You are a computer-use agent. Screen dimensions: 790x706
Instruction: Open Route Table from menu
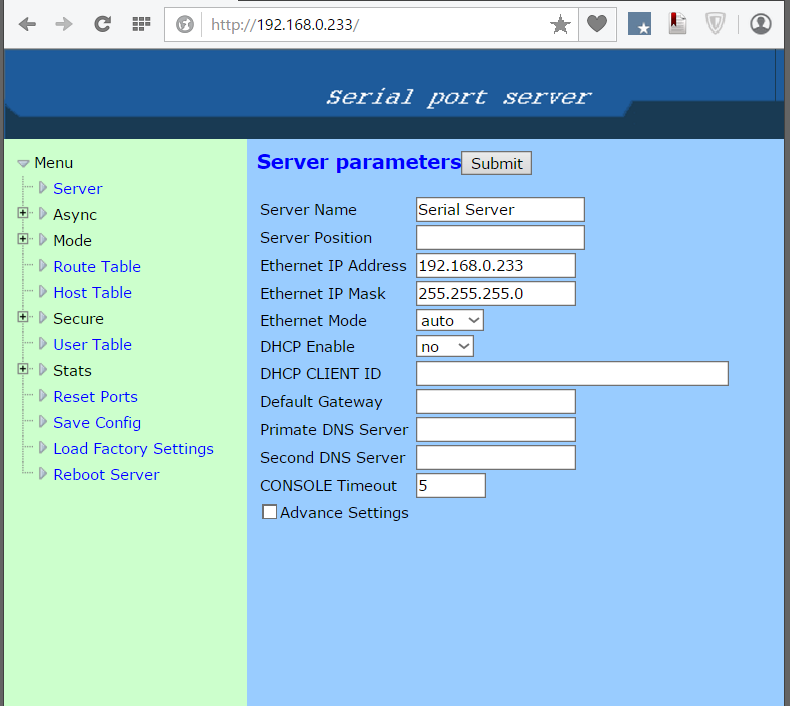click(97, 266)
